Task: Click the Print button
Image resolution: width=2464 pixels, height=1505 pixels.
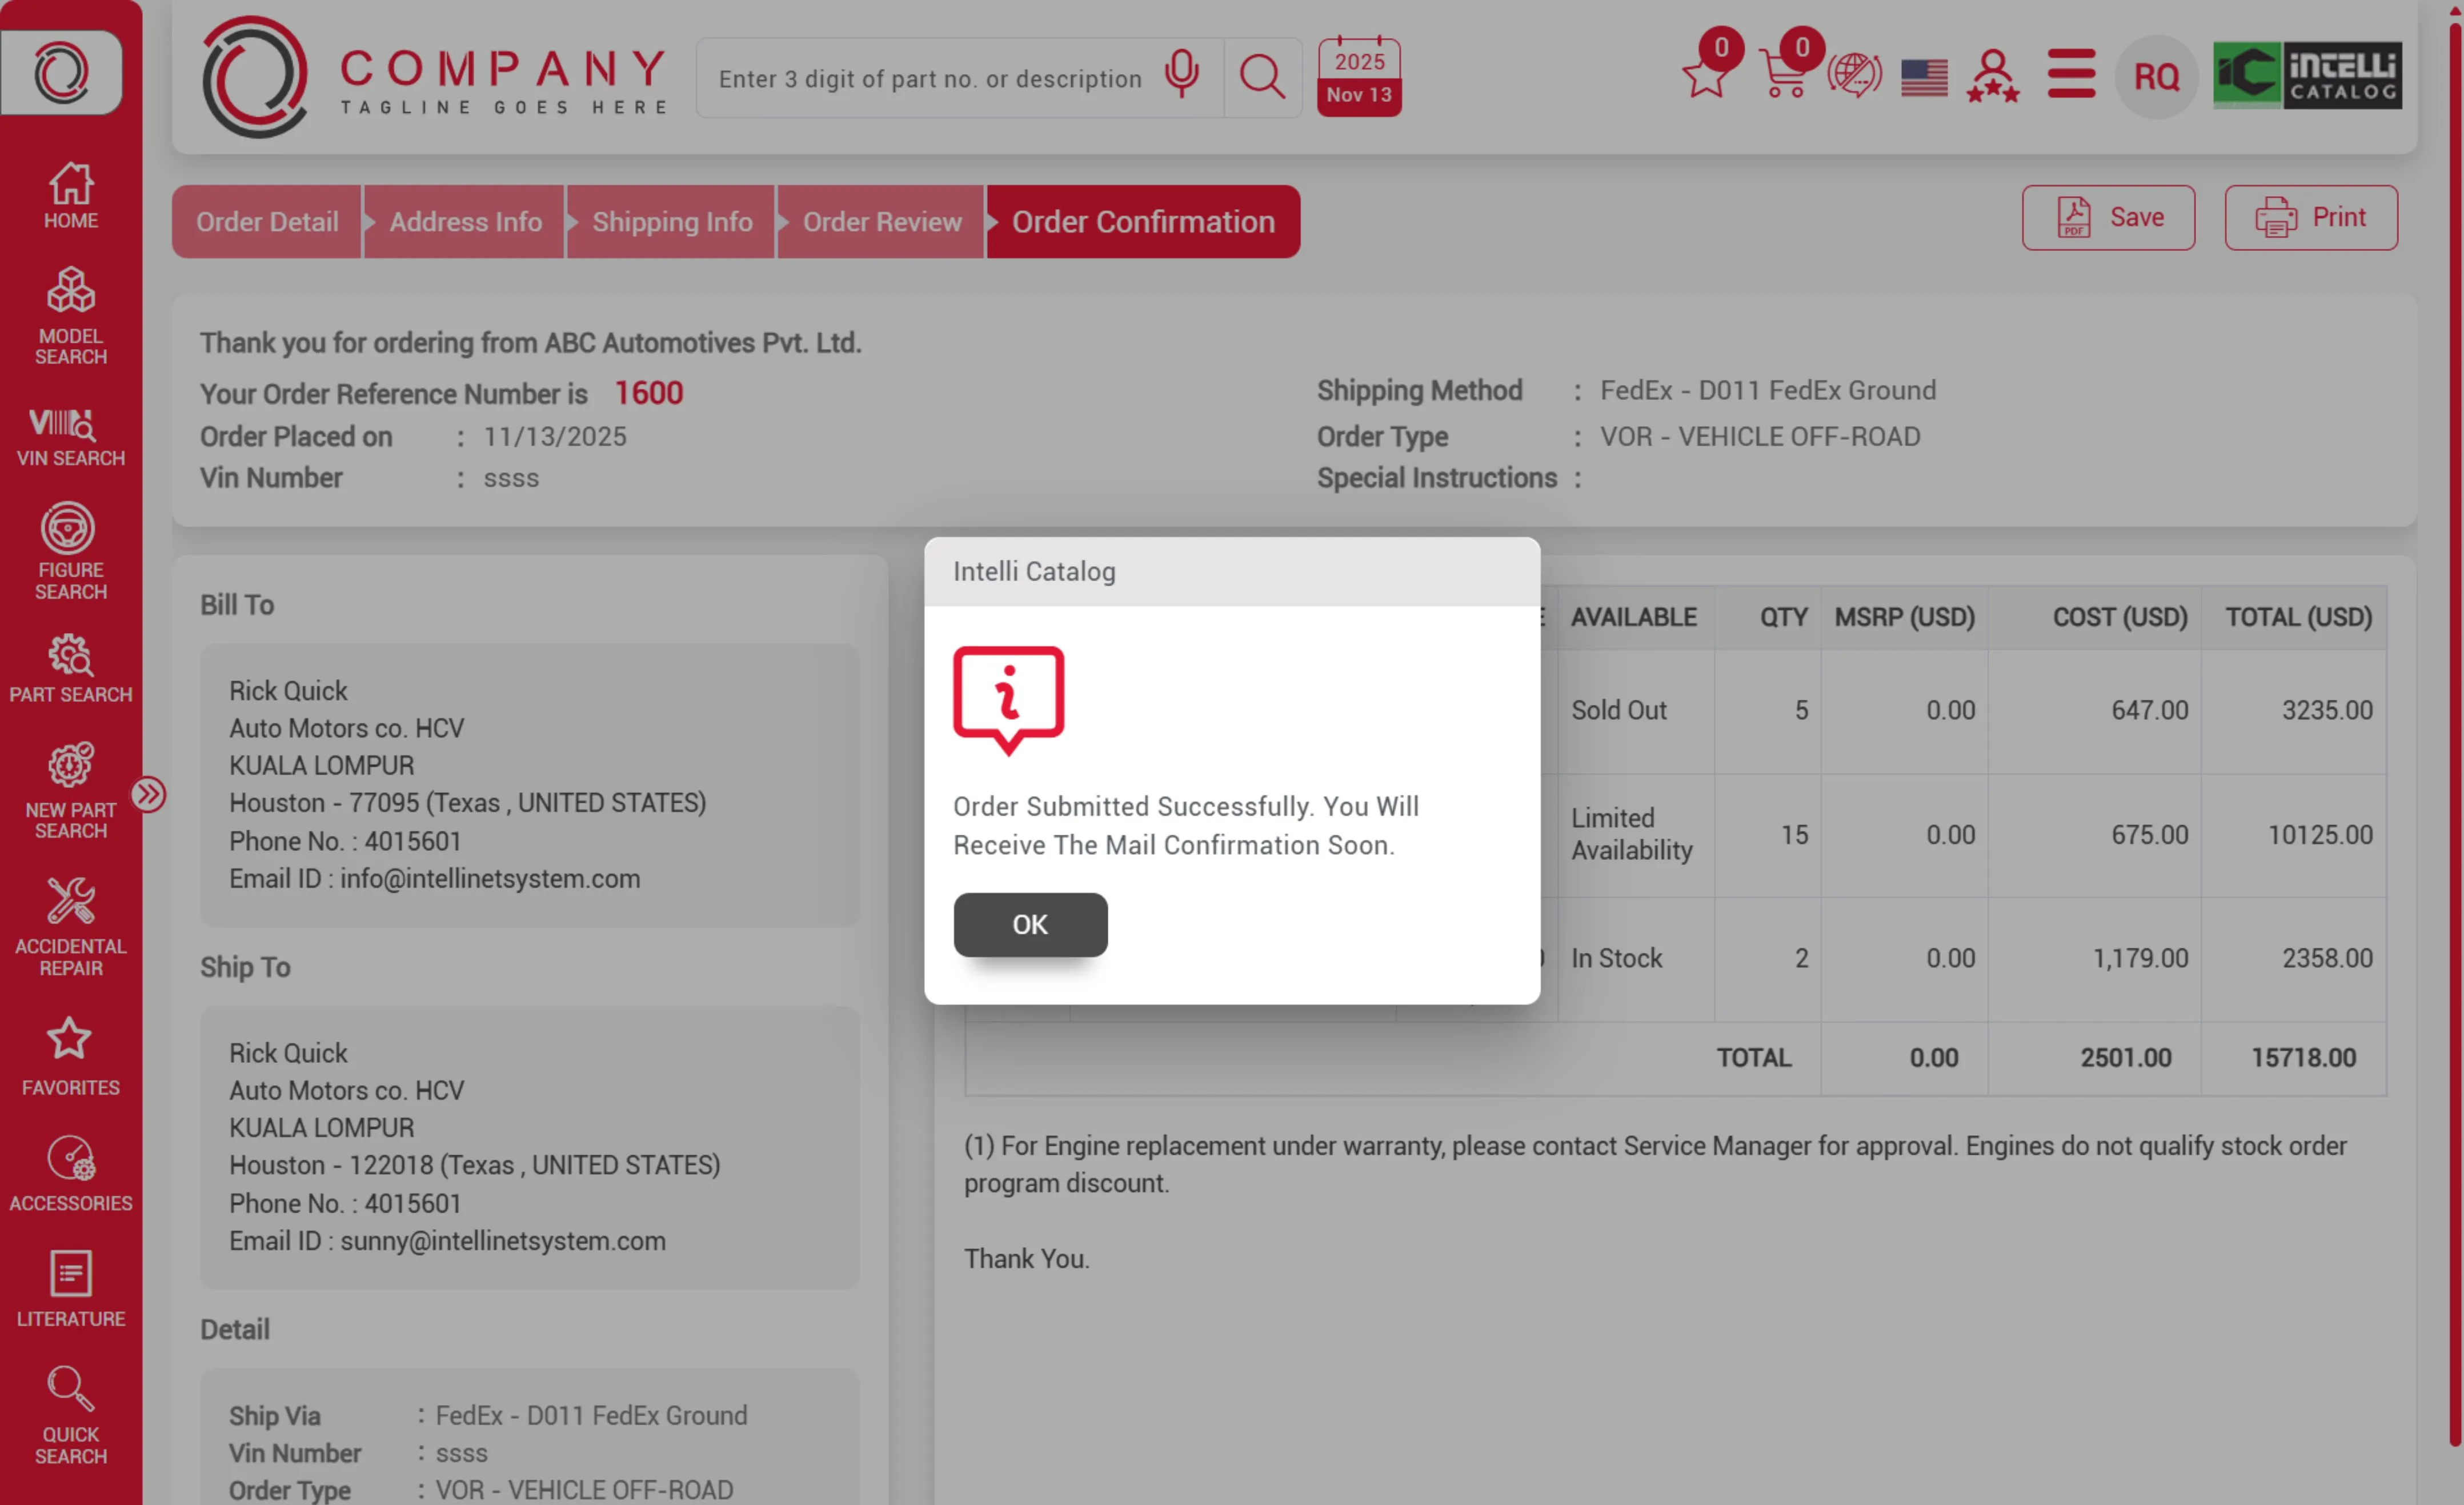Action: point(2310,217)
